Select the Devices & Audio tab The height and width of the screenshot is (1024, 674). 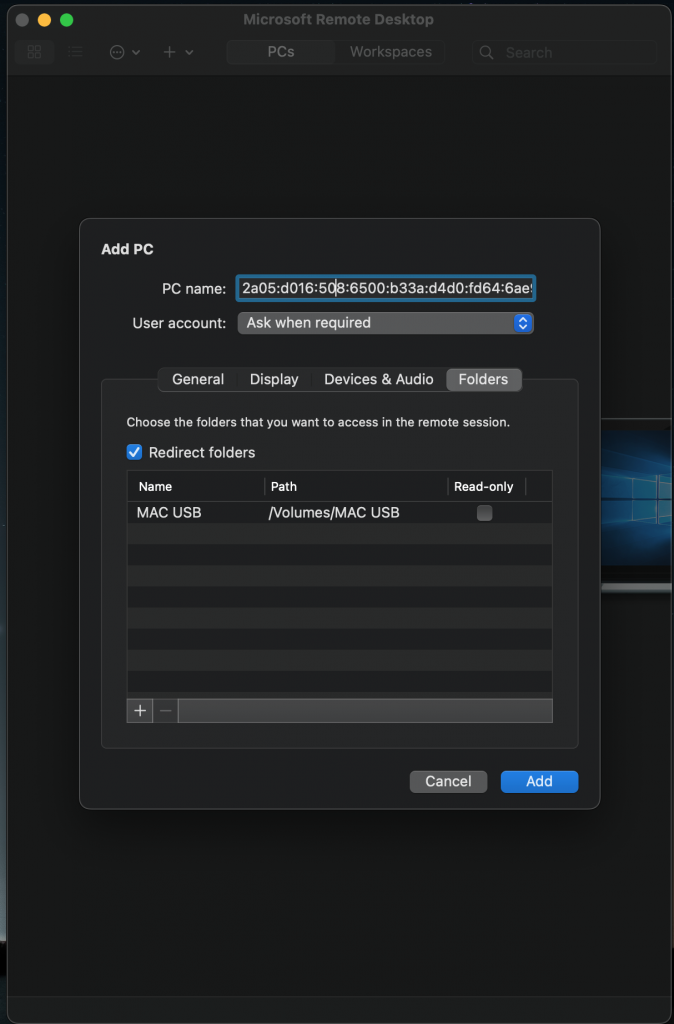point(378,379)
